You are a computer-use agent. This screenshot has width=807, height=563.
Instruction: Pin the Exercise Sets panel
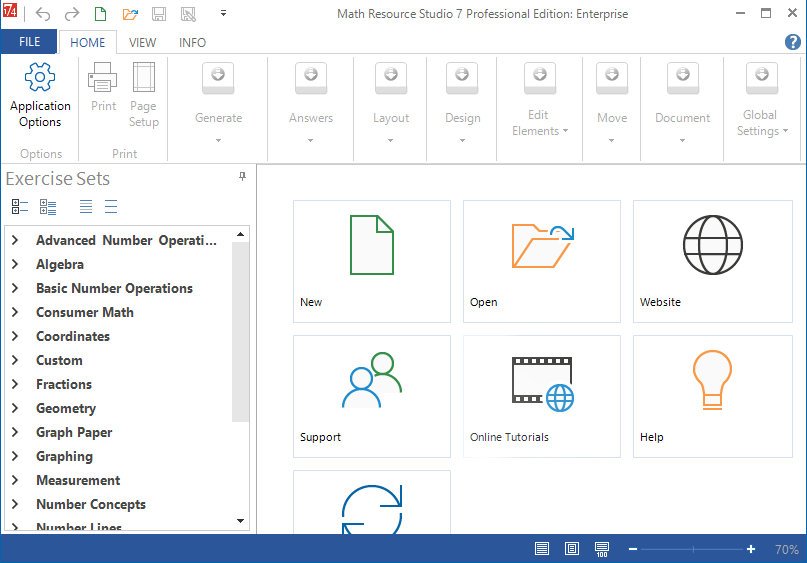tap(242, 177)
